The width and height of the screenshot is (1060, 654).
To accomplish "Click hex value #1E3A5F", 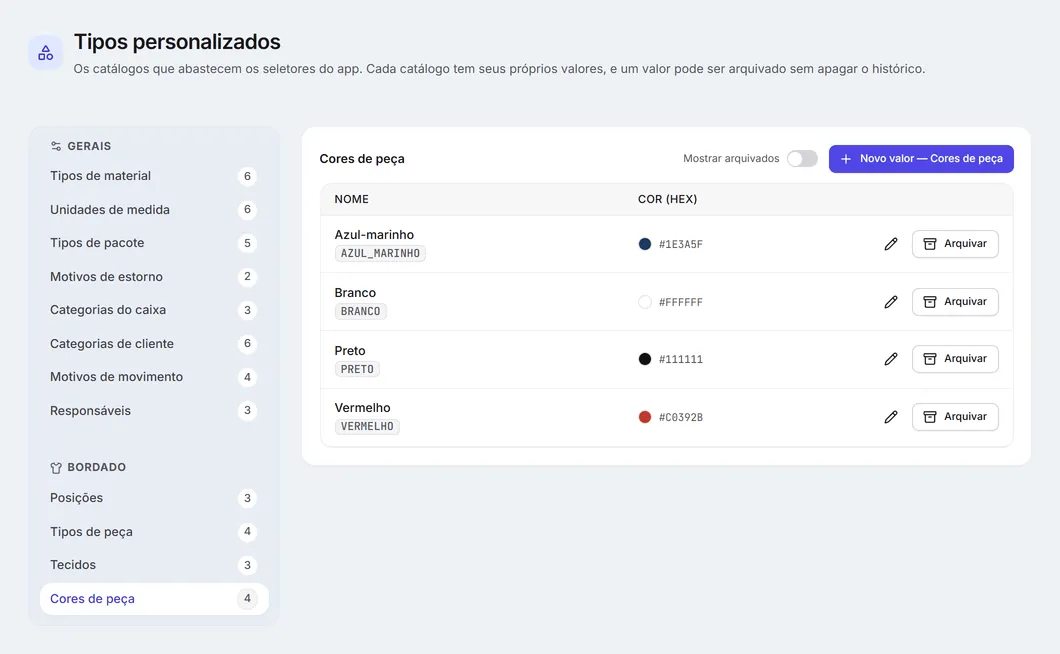I will point(681,244).
